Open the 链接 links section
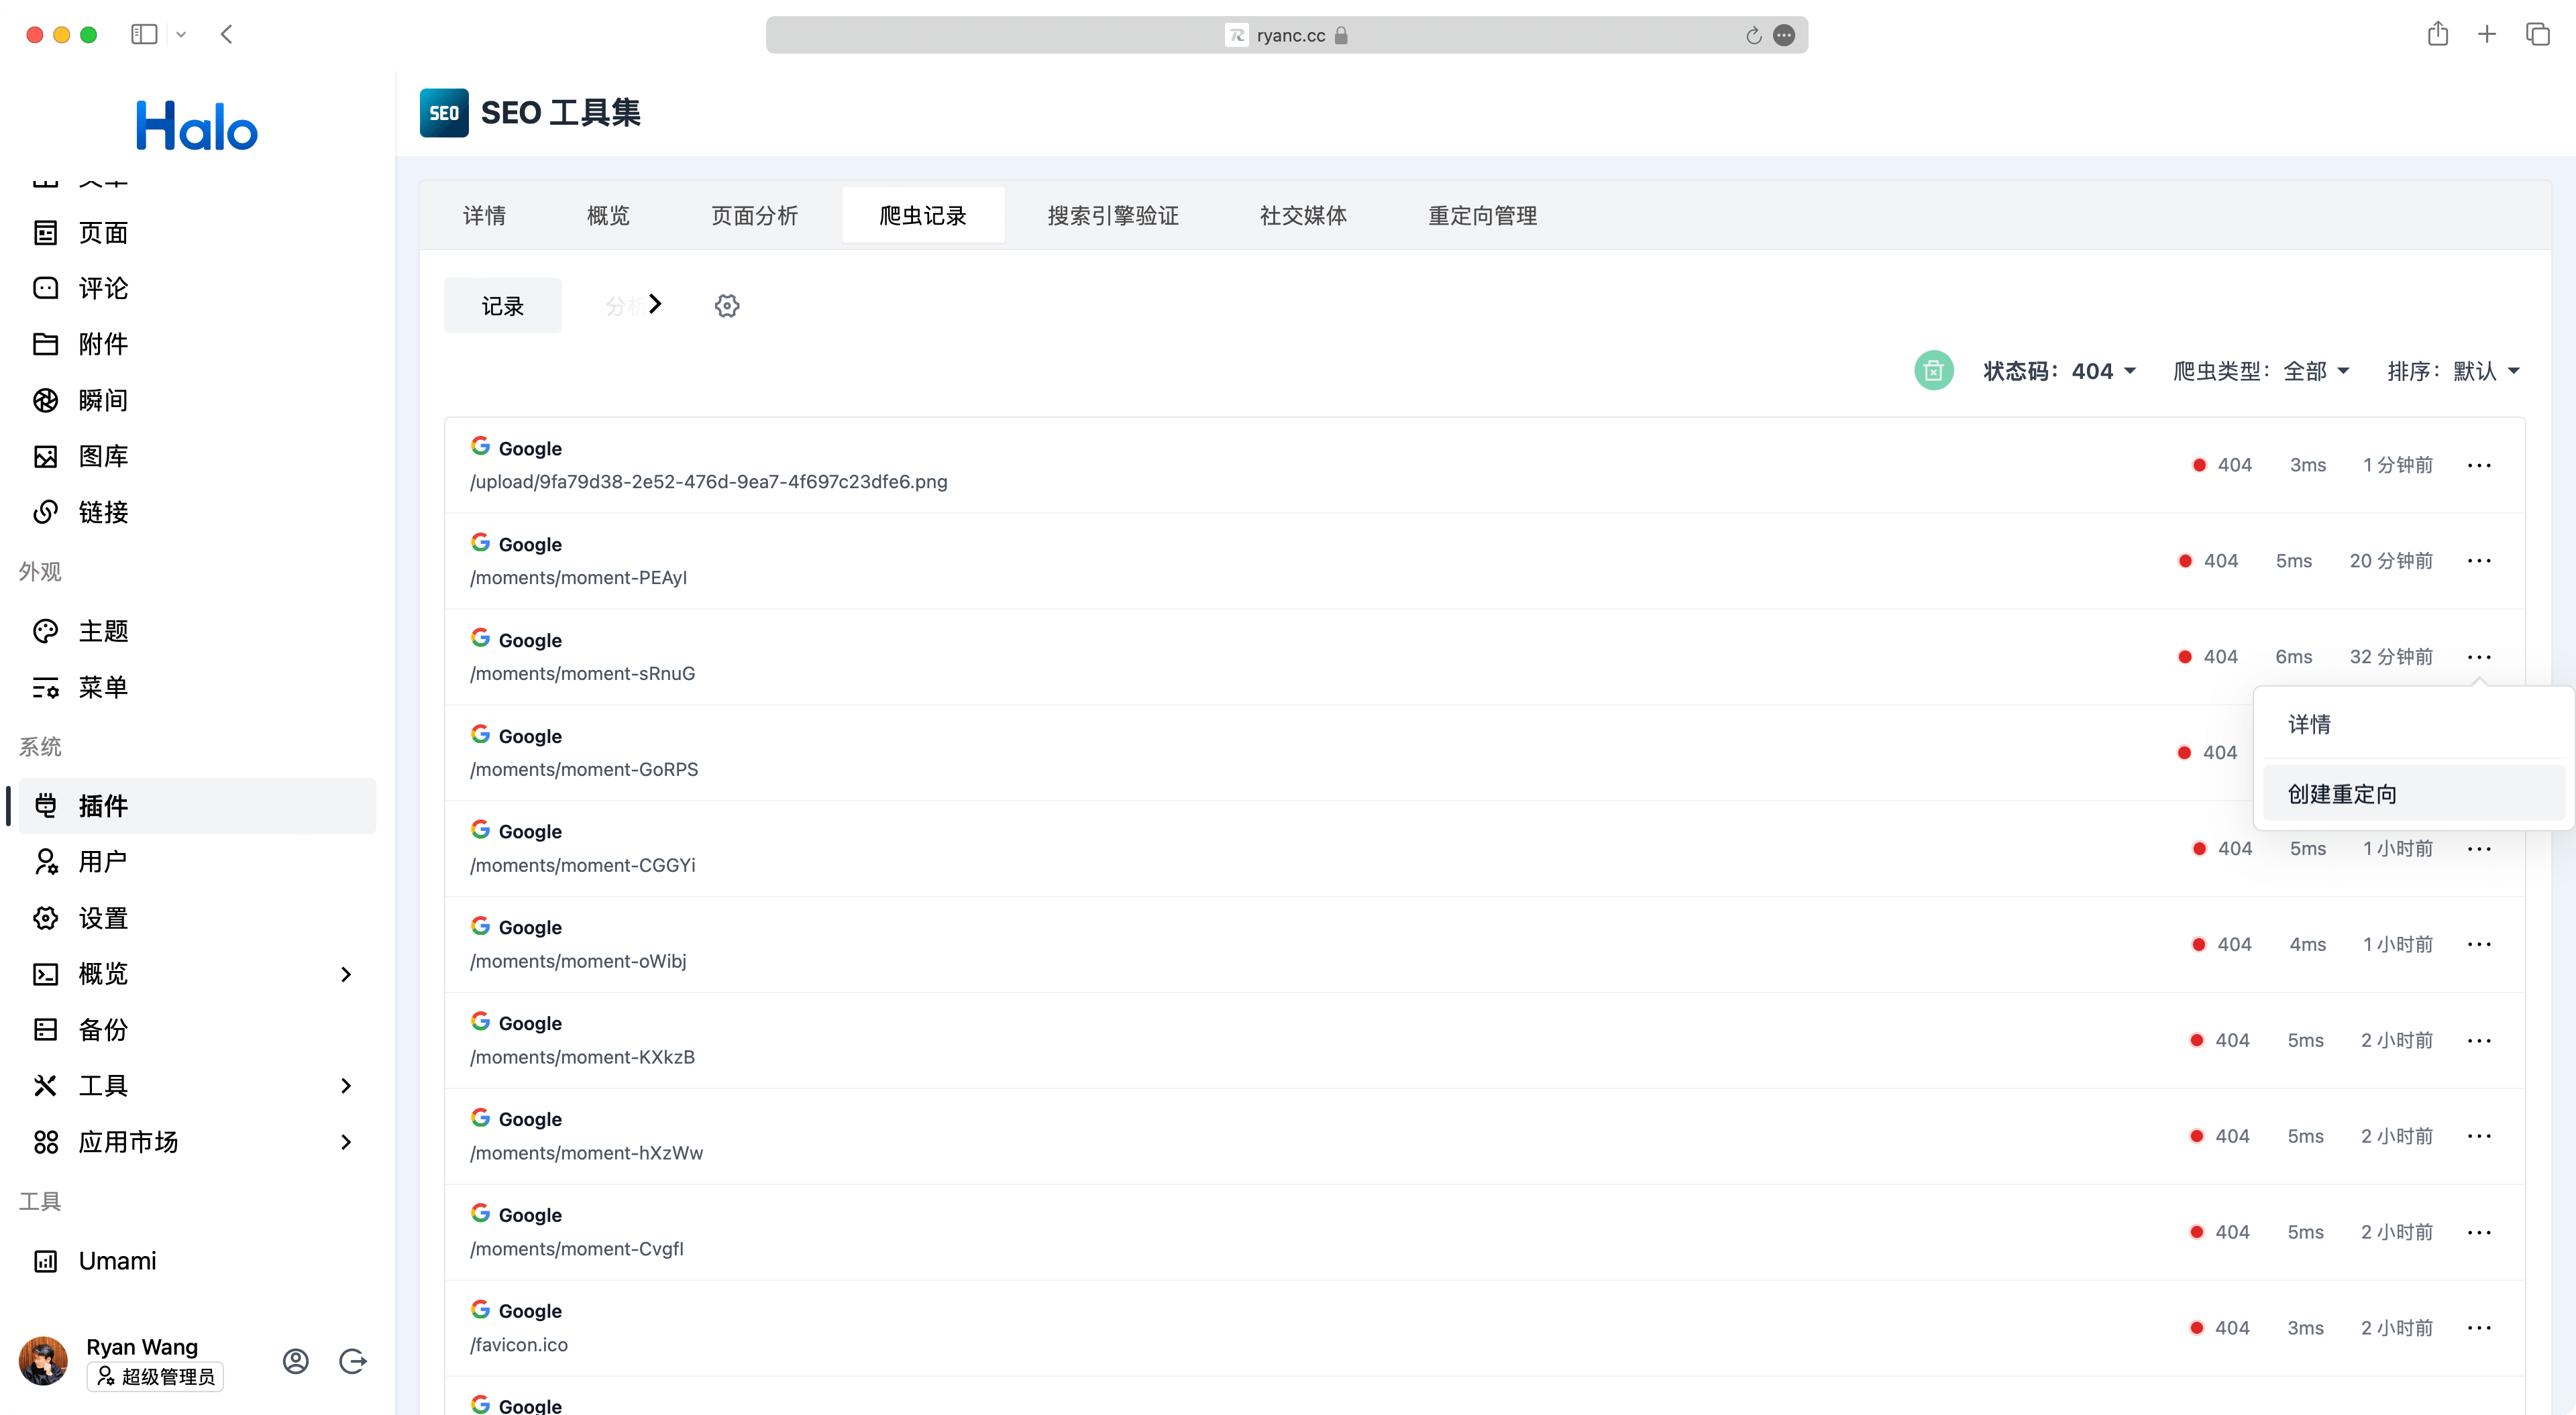 point(196,512)
